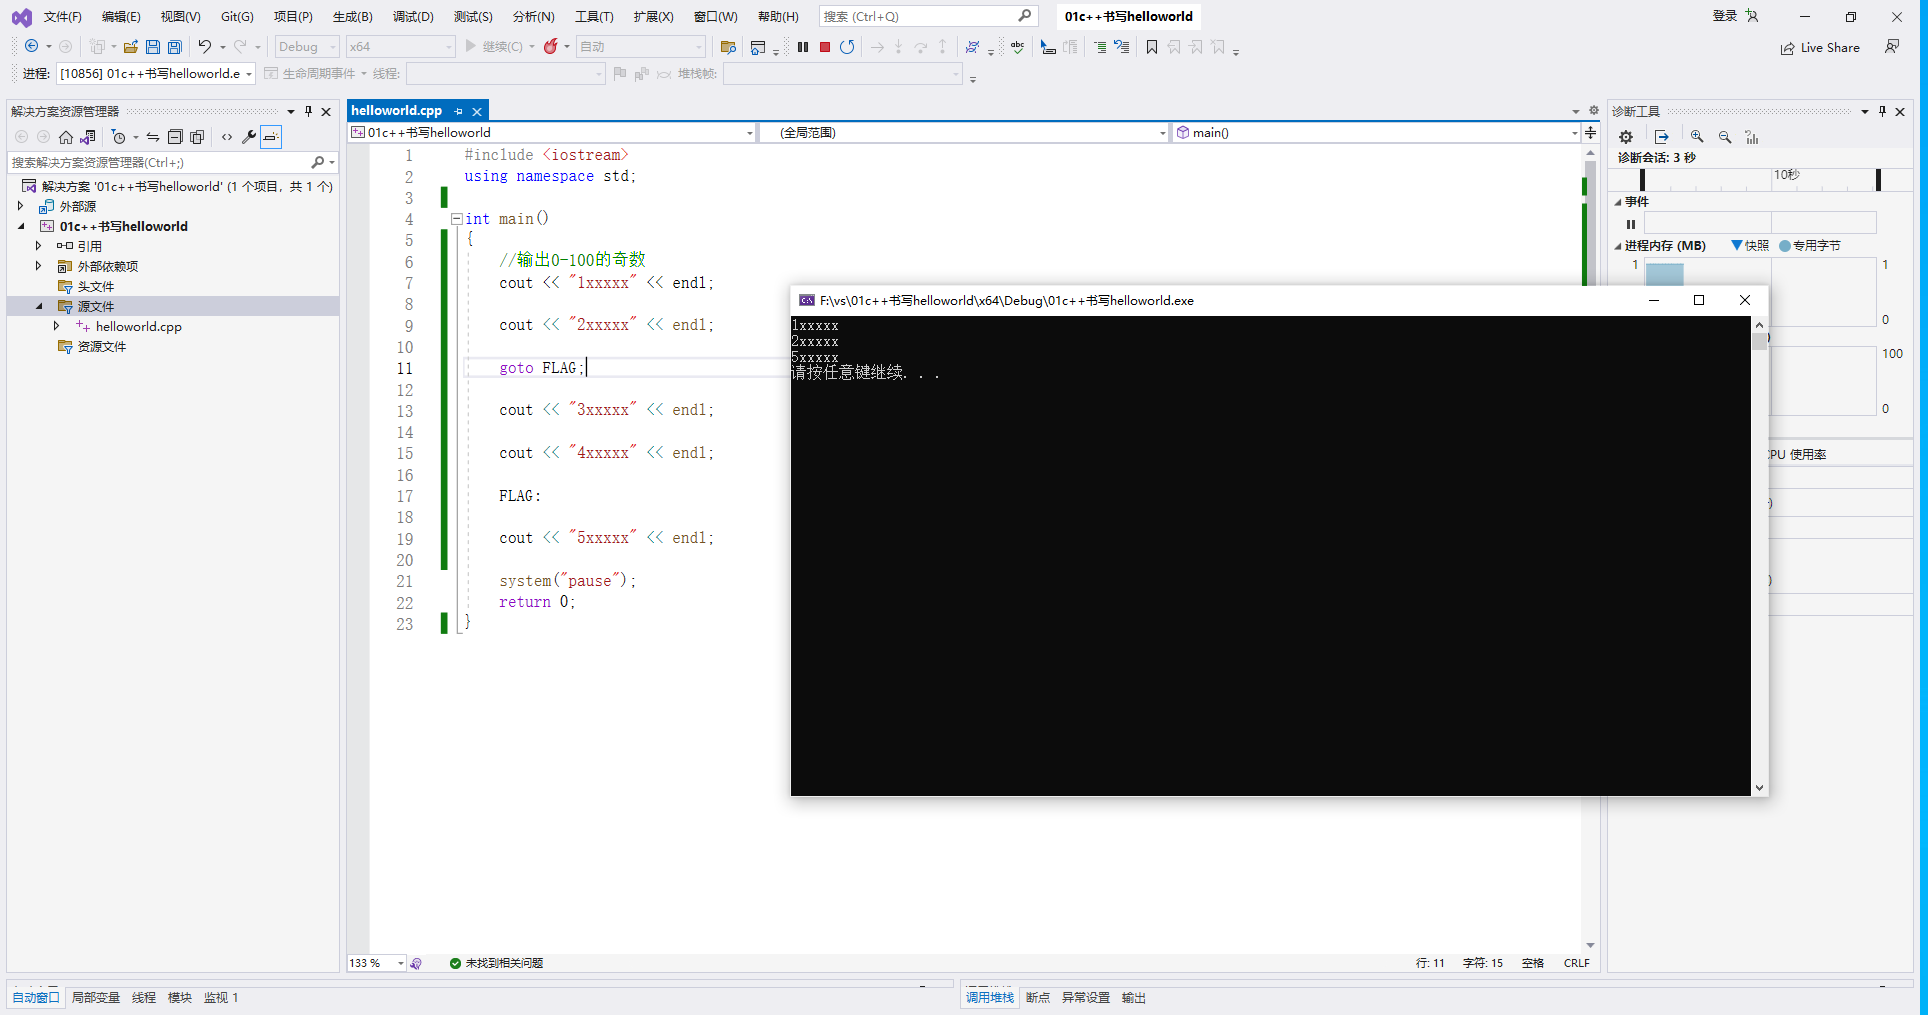Save the current file with the single floppy icon
The width and height of the screenshot is (1928, 1015).
[x=153, y=47]
